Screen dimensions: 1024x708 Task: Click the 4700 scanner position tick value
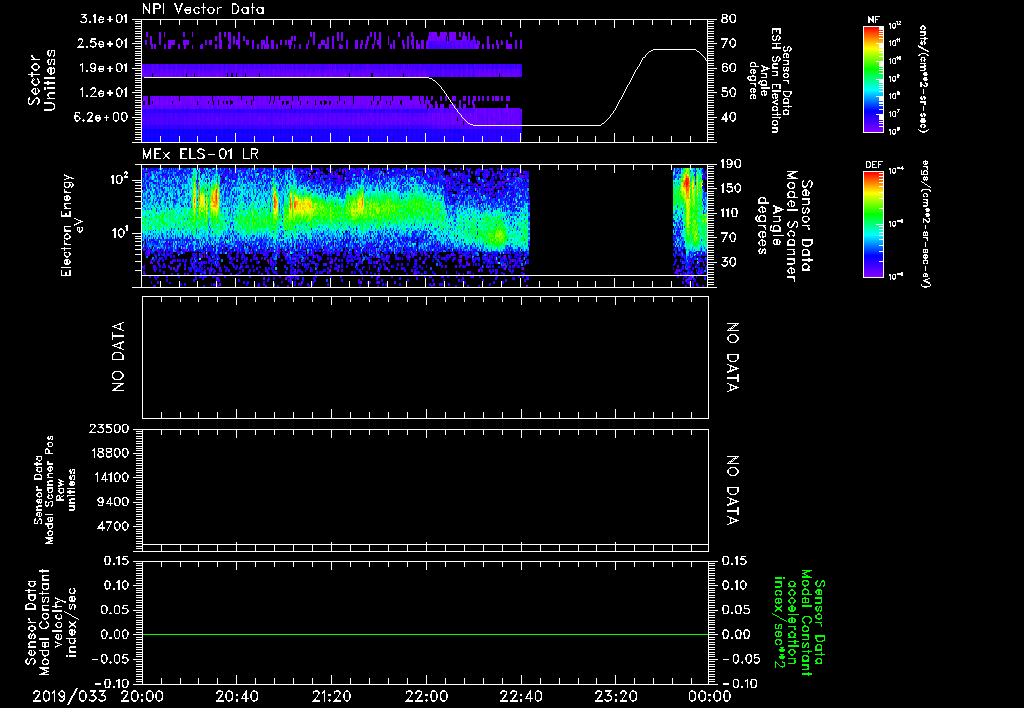(112, 526)
